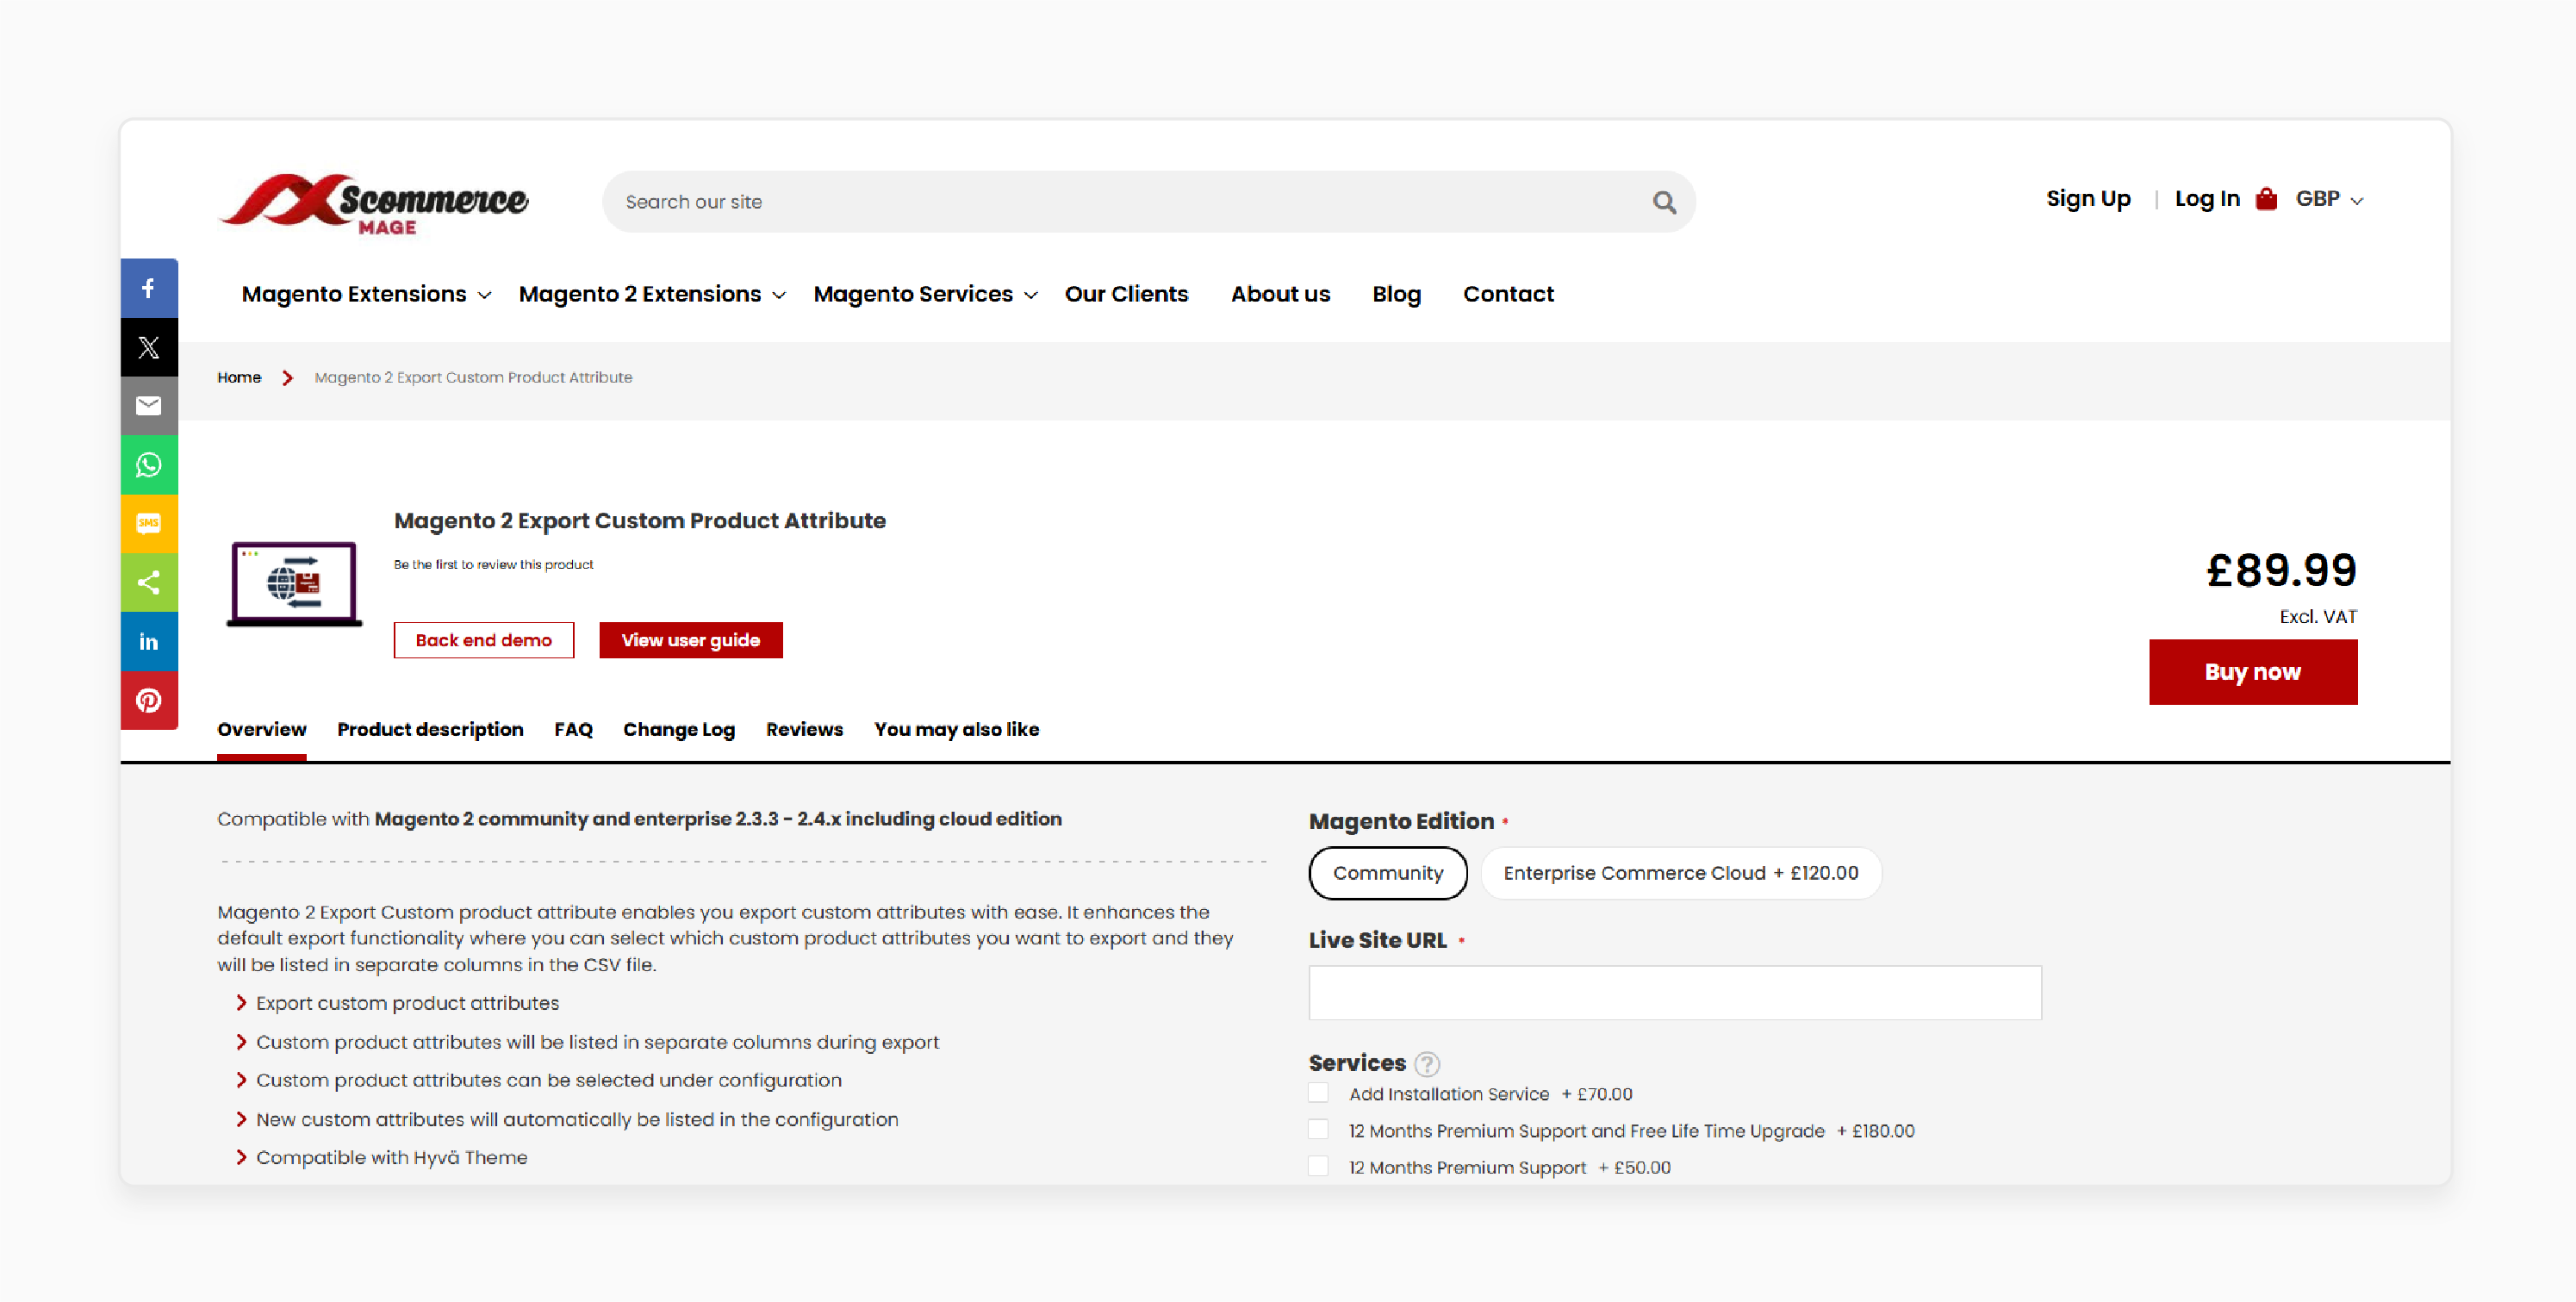
Task: Go to About us
Action: pos(1280,294)
